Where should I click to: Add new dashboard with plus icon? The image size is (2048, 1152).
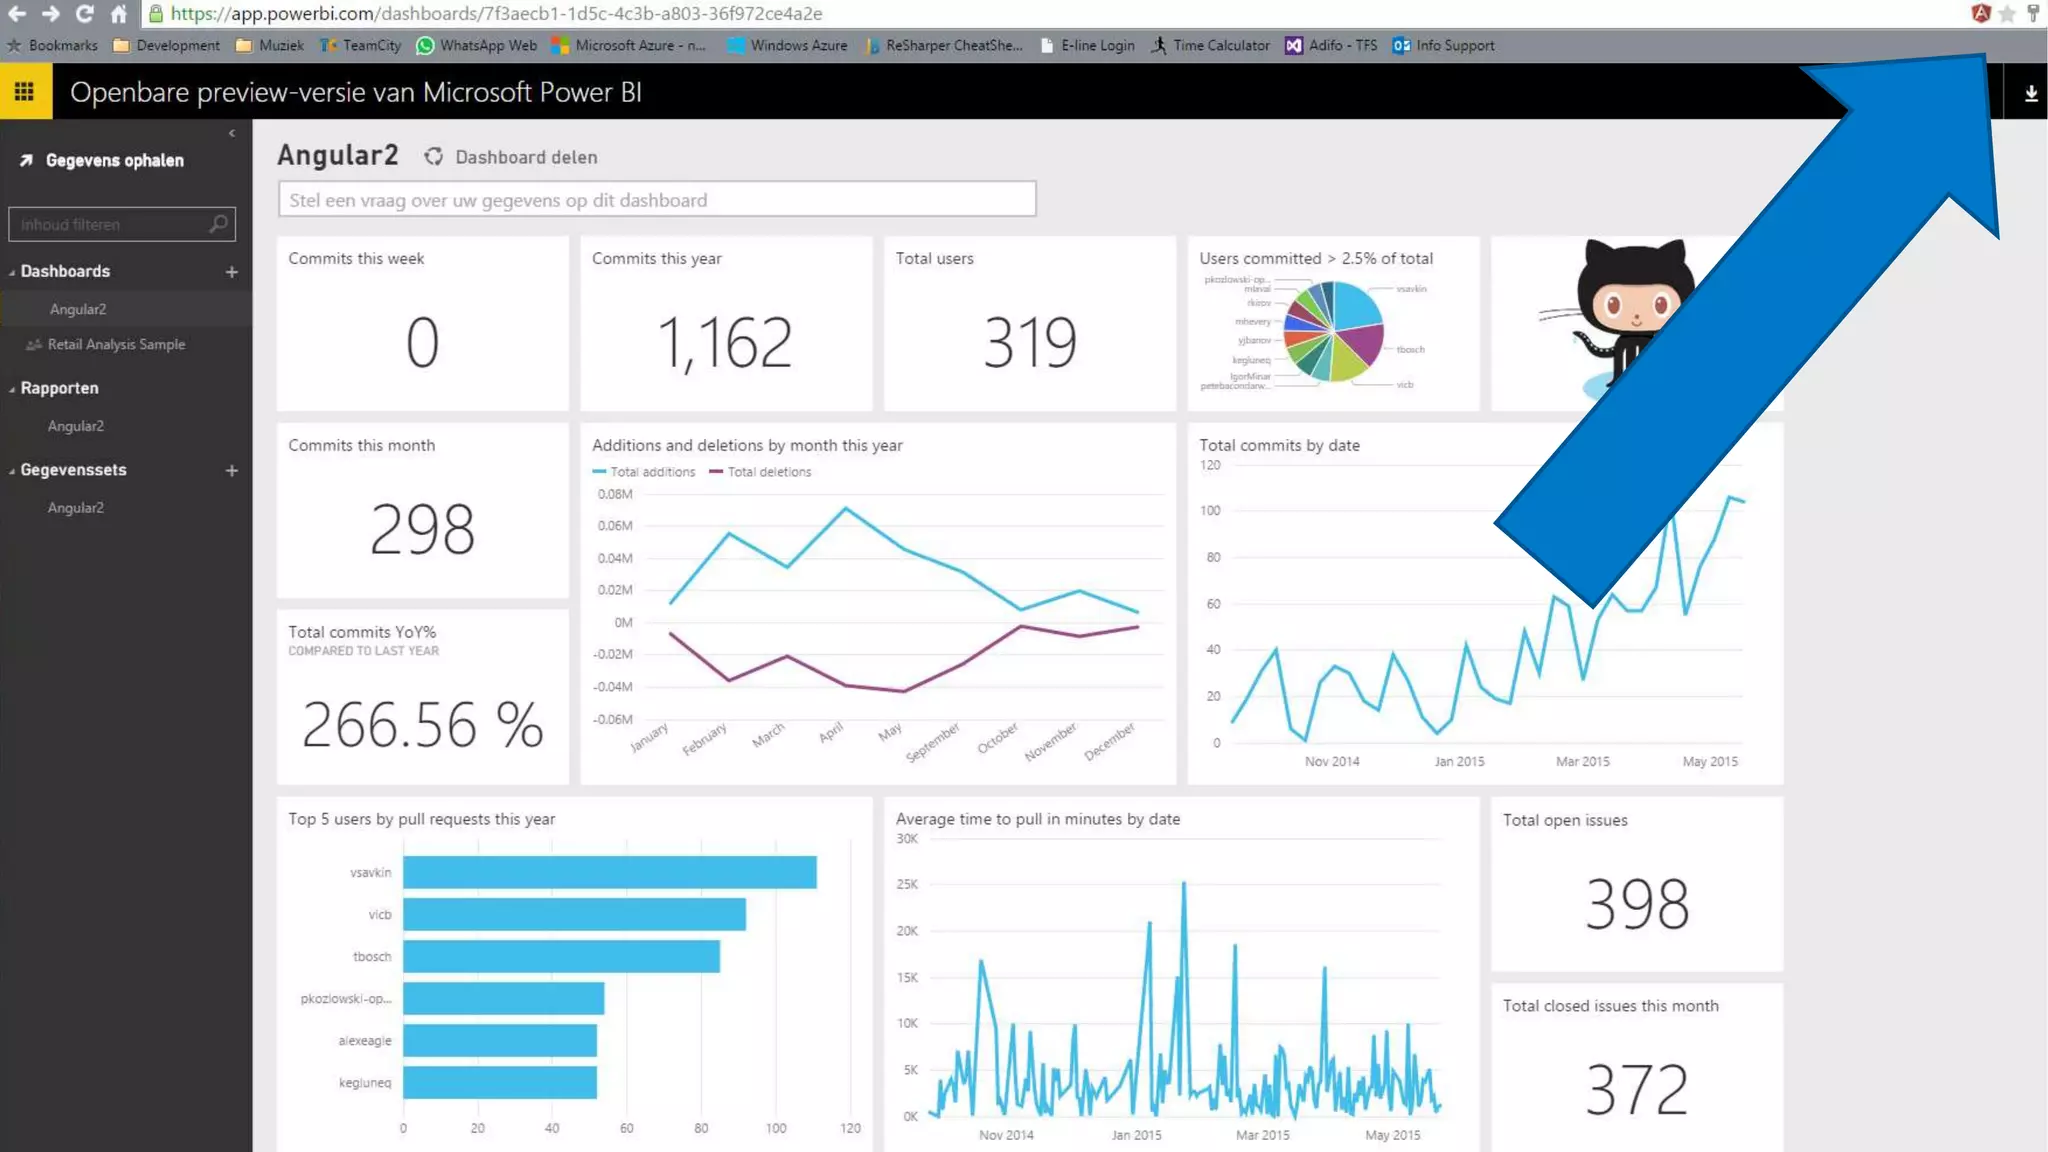click(231, 272)
